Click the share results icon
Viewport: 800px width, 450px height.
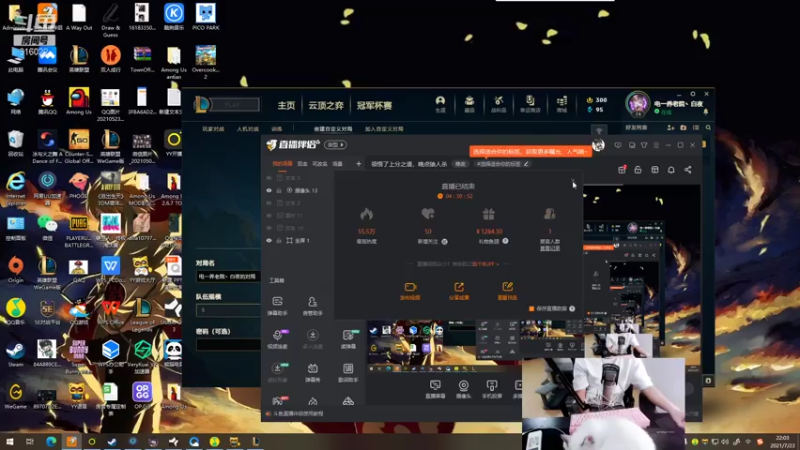point(459,287)
